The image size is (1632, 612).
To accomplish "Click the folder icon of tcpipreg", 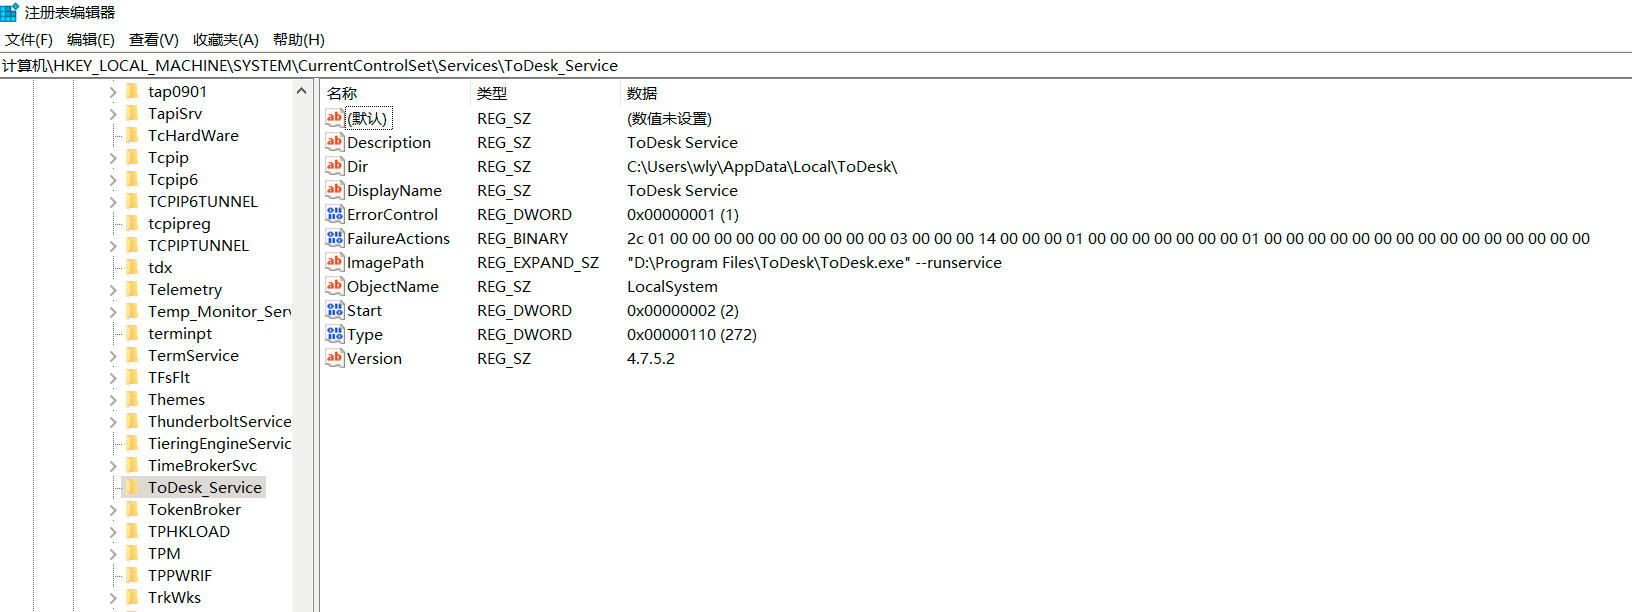I will point(132,223).
